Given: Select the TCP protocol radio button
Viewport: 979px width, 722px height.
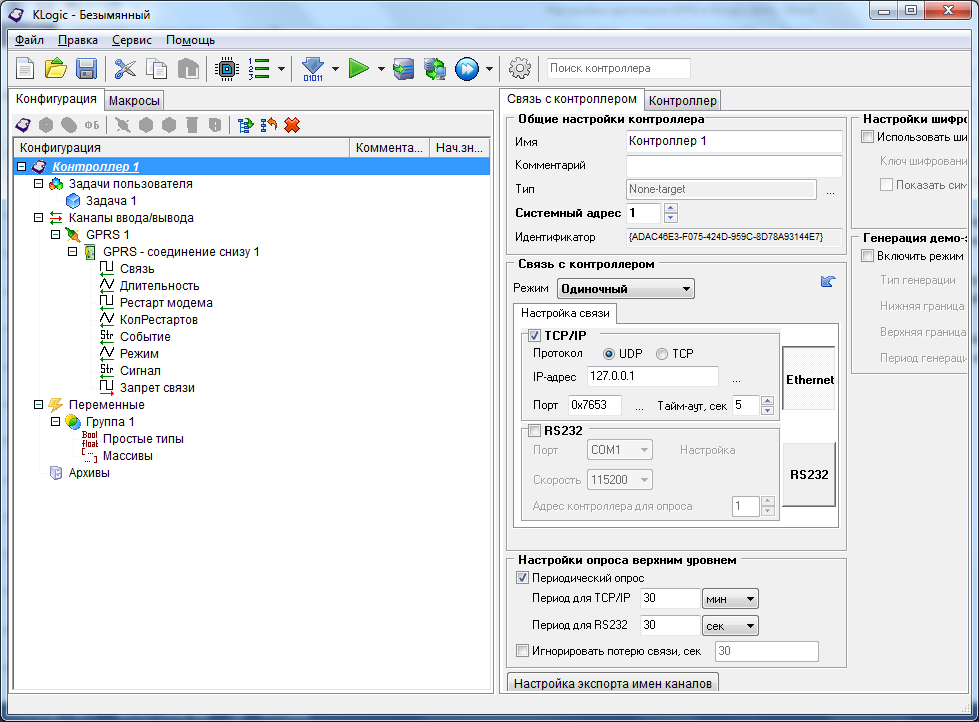Looking at the screenshot, I should (662, 354).
